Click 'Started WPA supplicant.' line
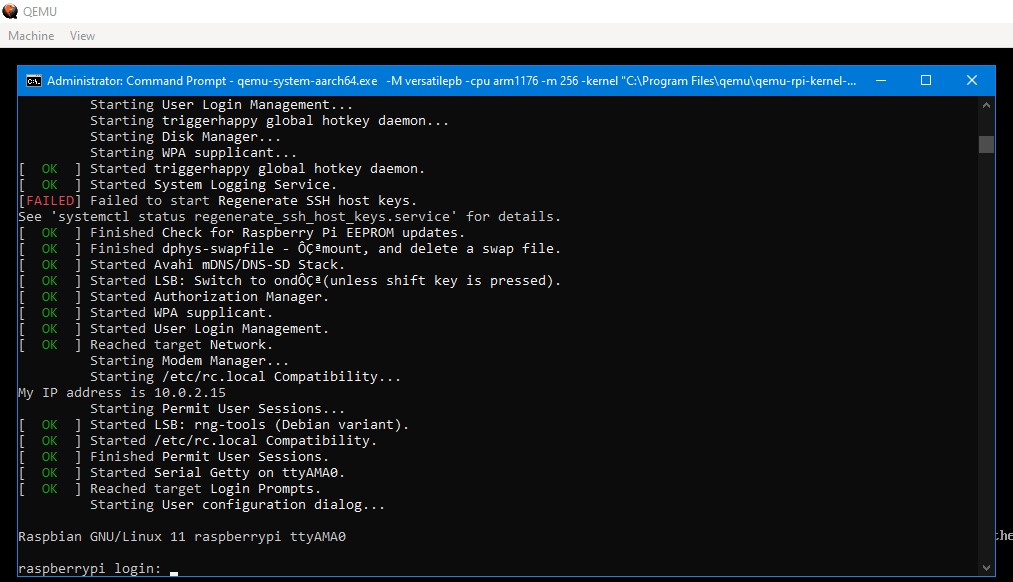This screenshot has height=582, width=1013. 182,313
